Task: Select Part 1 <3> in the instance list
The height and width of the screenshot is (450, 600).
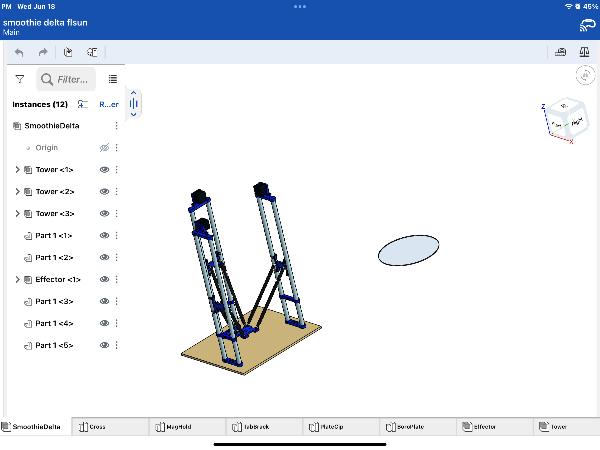Action: 54,302
